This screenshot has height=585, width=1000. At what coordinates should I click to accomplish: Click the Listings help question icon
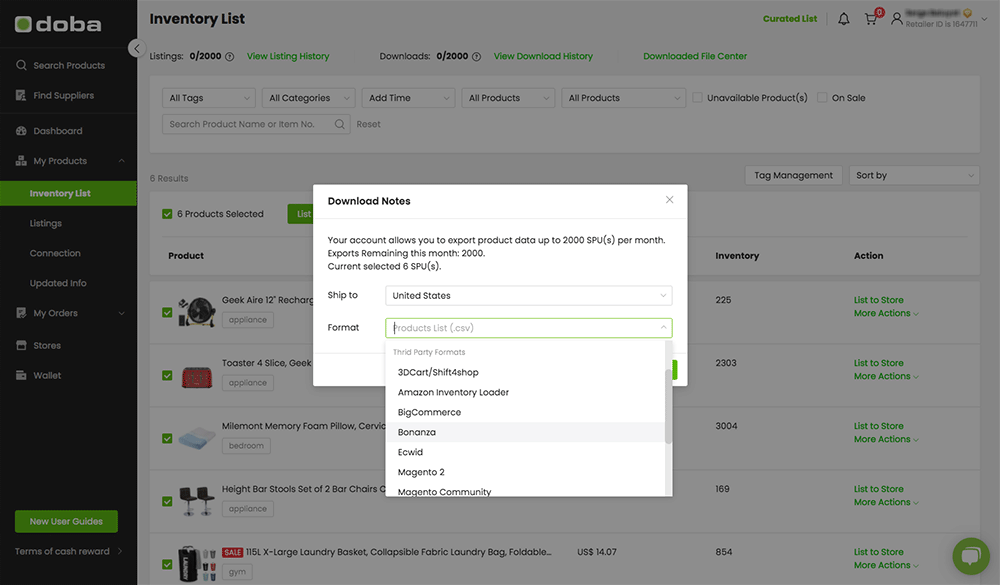(x=230, y=57)
